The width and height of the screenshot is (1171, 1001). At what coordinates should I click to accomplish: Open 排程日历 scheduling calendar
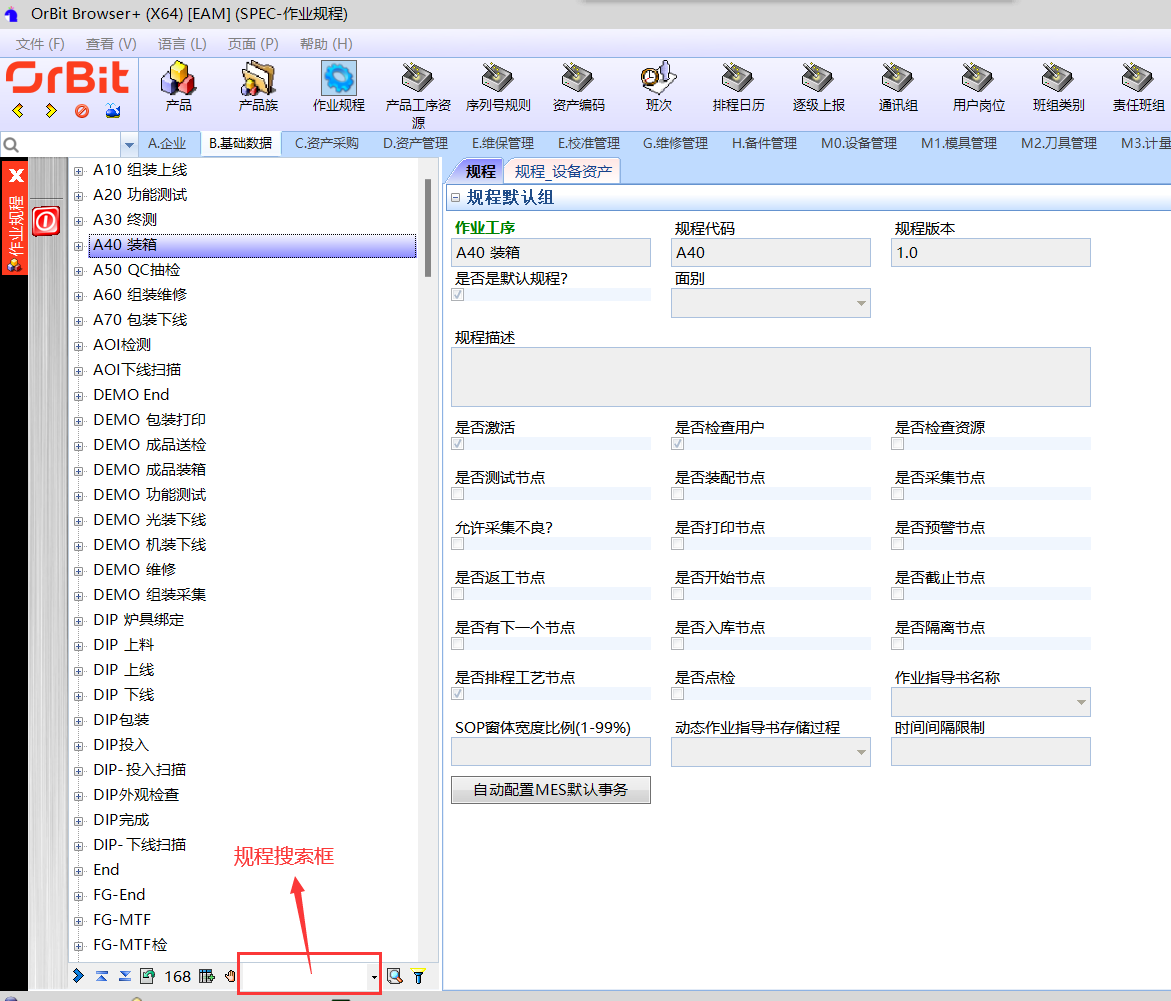tap(738, 87)
